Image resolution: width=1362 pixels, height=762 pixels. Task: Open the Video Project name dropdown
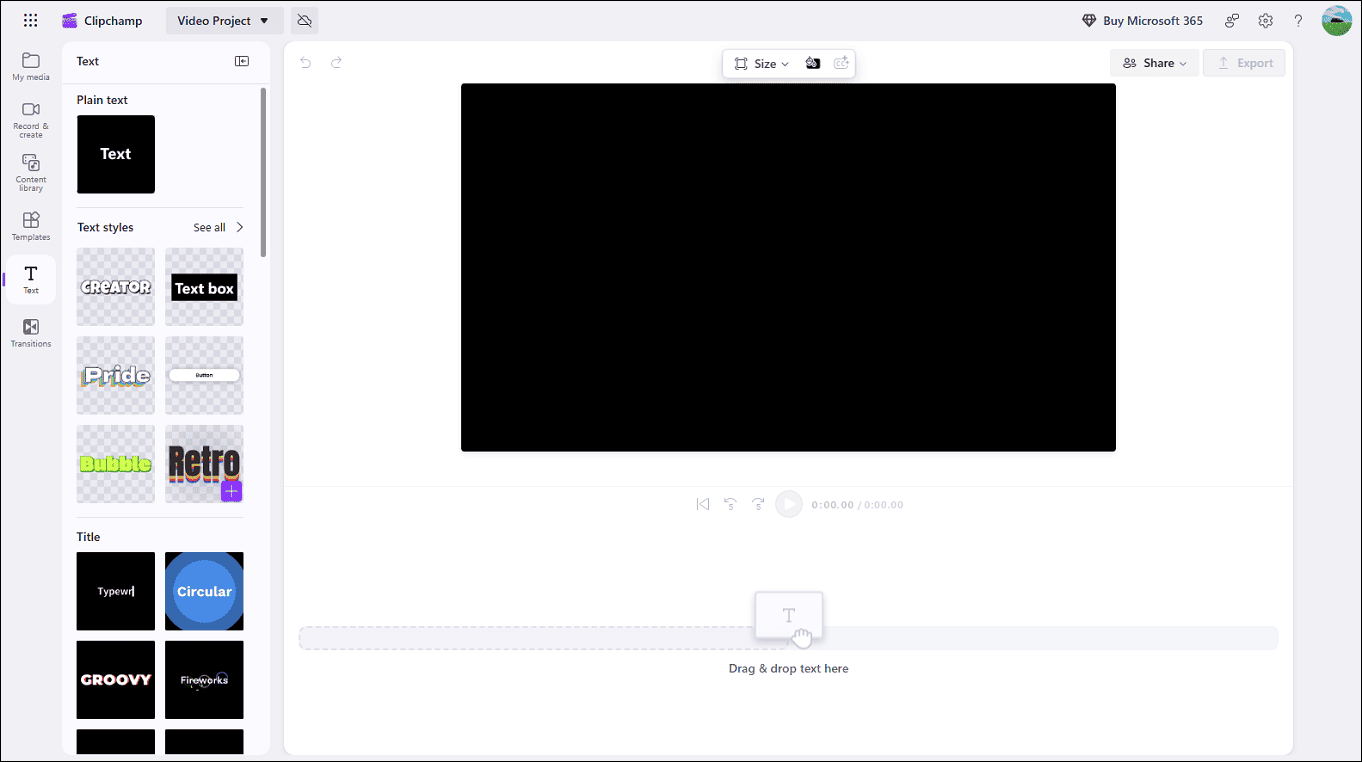coord(224,20)
